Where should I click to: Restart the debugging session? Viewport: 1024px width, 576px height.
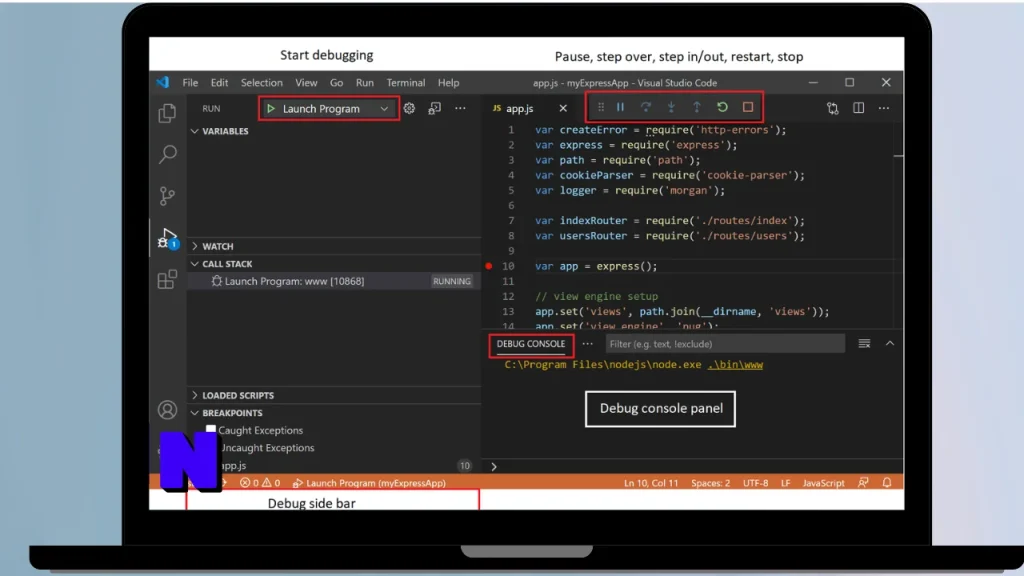tap(722, 107)
